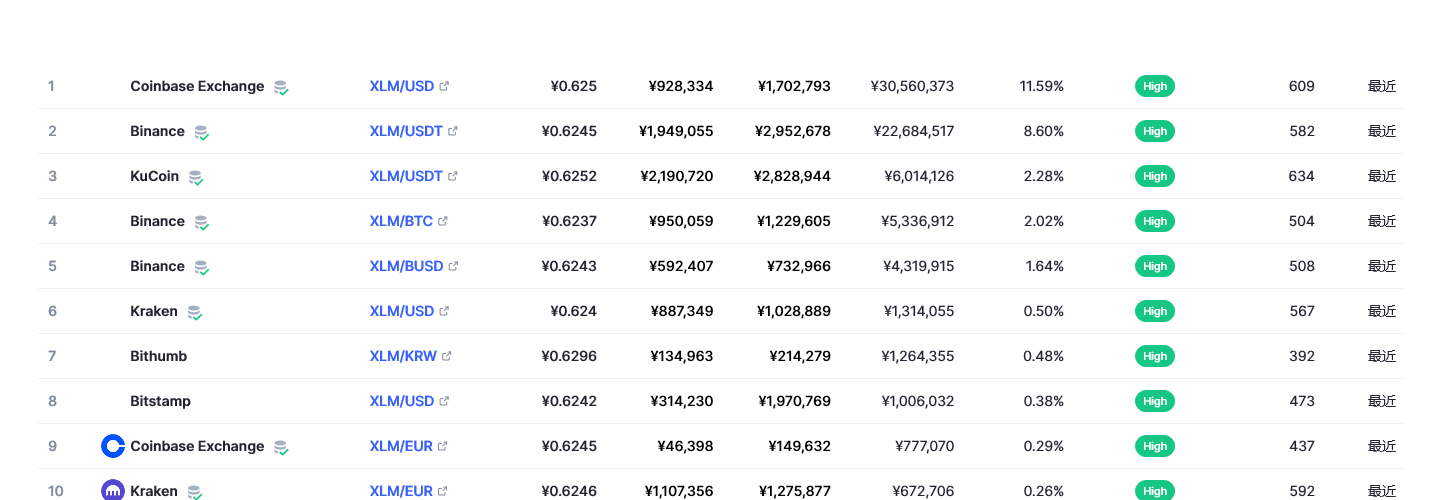Open the external link icon after XLM/BUSD
The width and height of the screenshot is (1450, 500).
453,266
